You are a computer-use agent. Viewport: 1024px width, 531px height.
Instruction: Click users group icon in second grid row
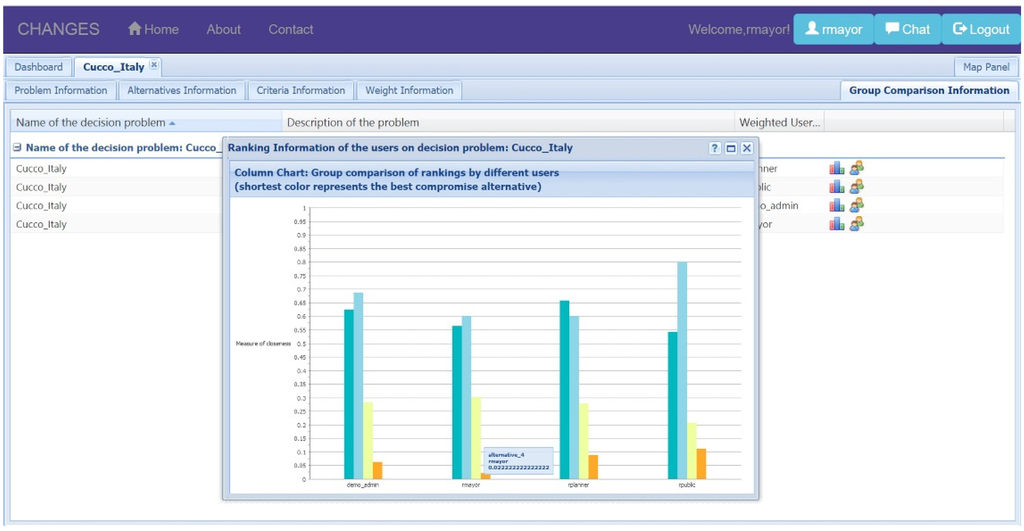pos(857,187)
